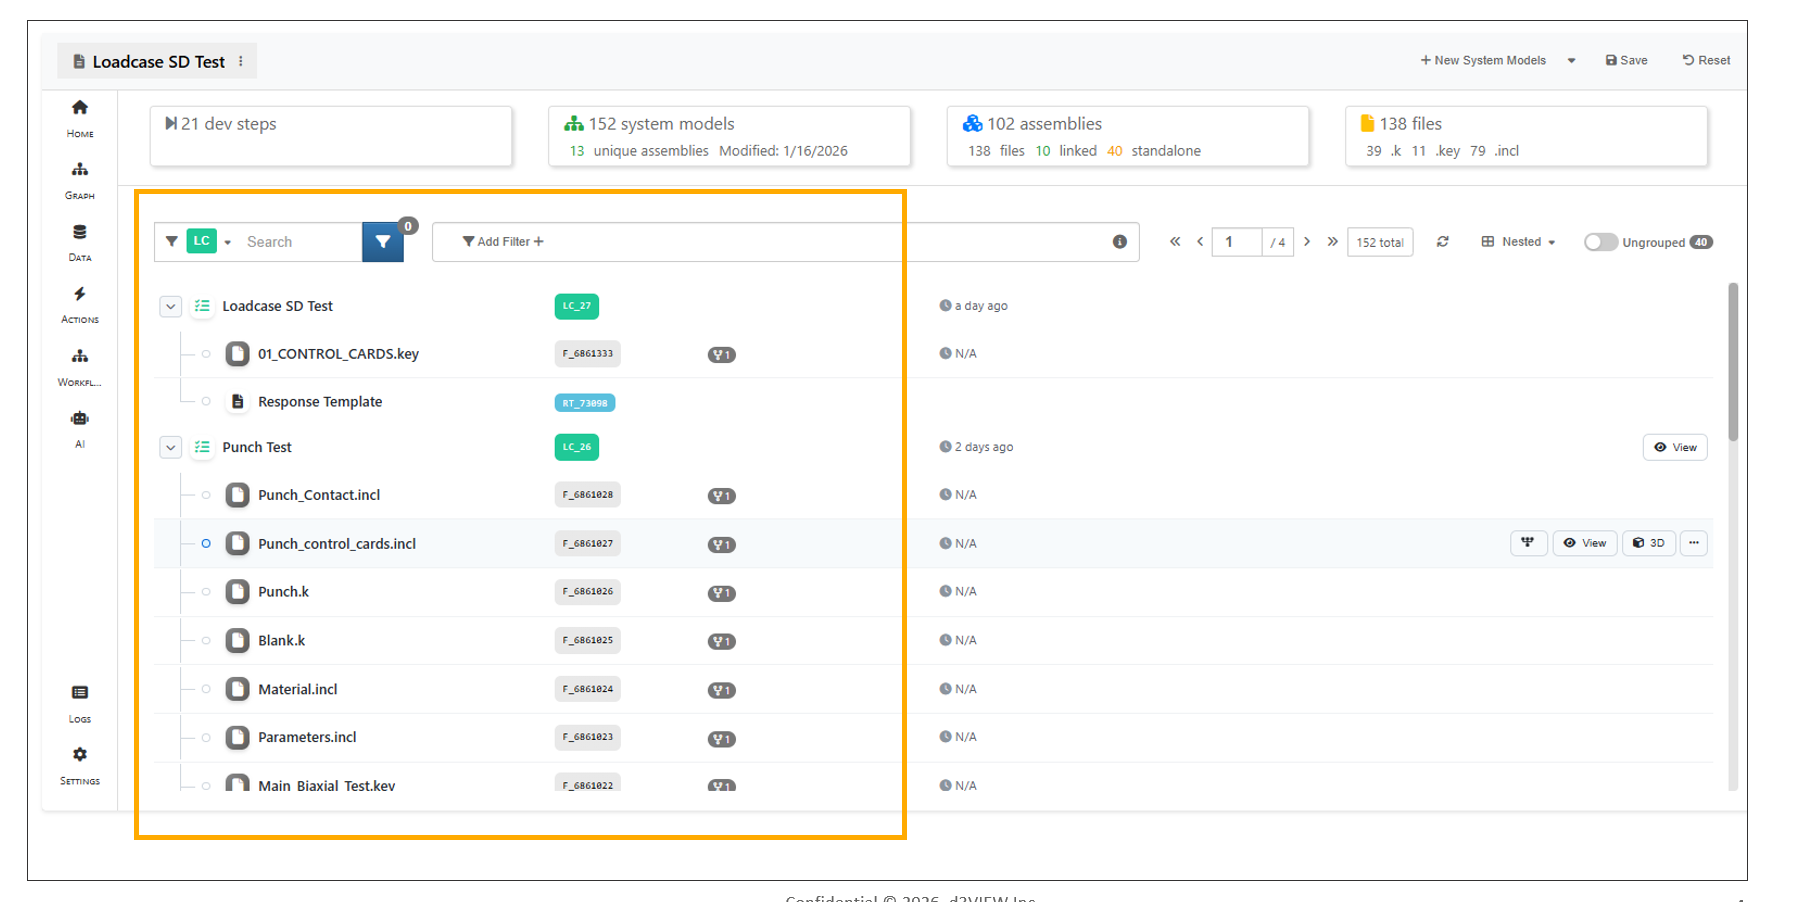Click the blue filter funnel button
Screen dimensions: 1798x902
(383, 242)
